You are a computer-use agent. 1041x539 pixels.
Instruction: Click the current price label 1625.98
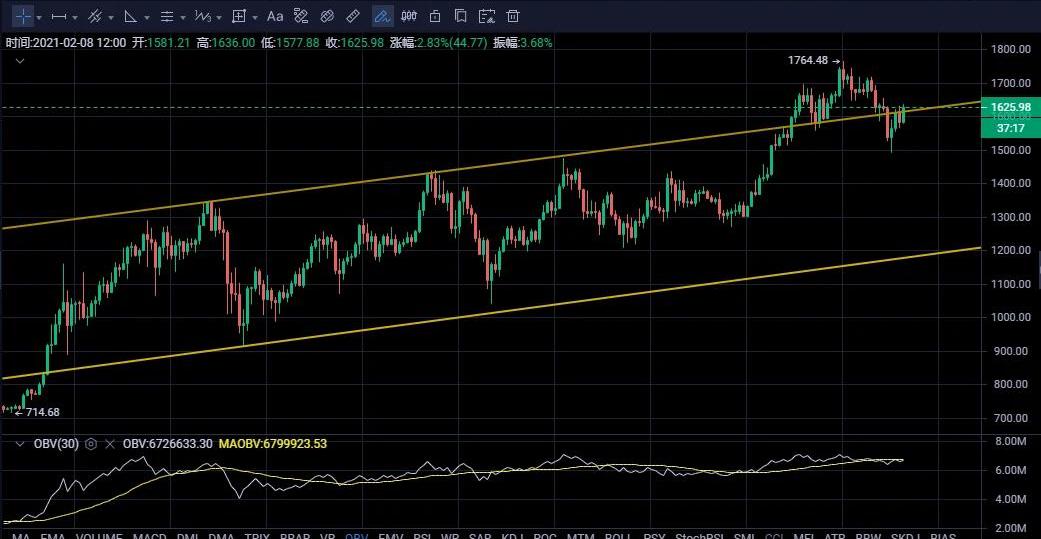coord(1010,107)
